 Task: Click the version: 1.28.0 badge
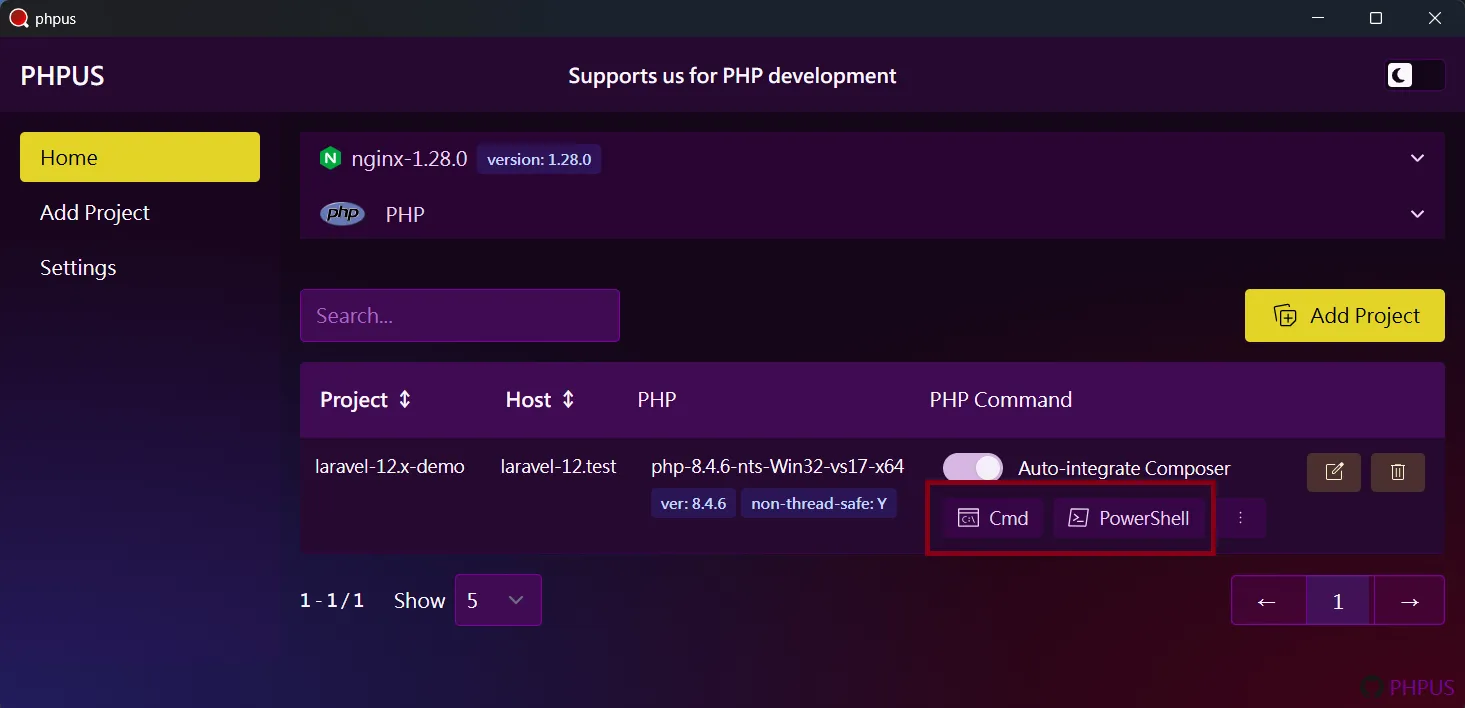pyautogui.click(x=539, y=159)
